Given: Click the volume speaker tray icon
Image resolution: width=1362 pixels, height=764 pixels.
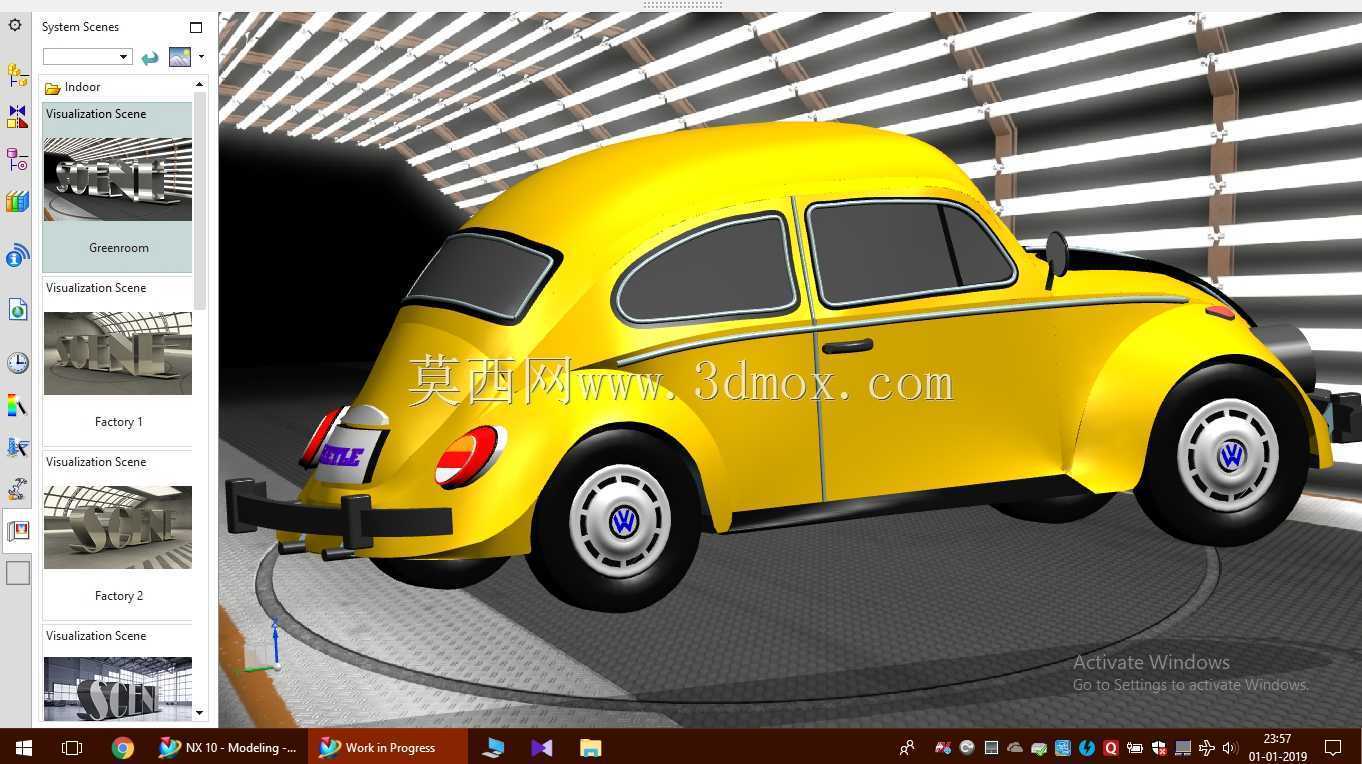Looking at the screenshot, I should click(1230, 747).
